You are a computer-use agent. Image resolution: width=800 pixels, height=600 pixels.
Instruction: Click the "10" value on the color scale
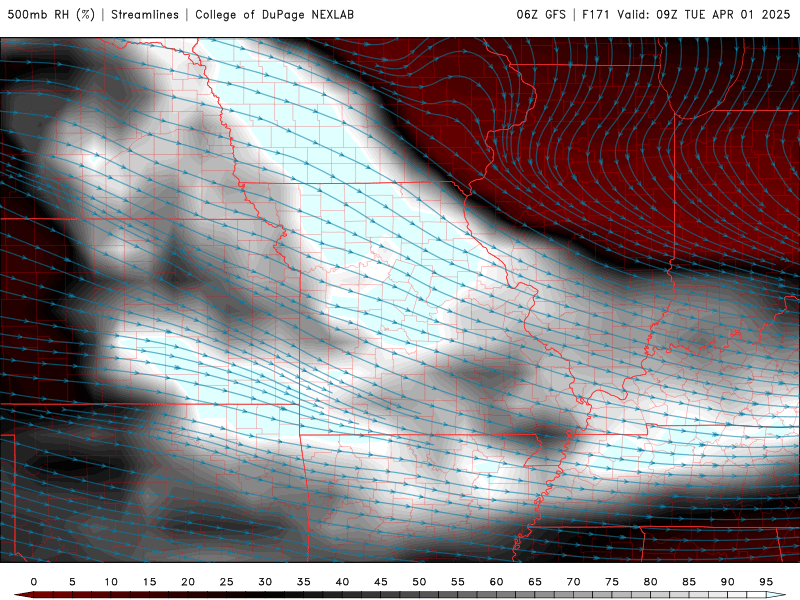pos(111,582)
